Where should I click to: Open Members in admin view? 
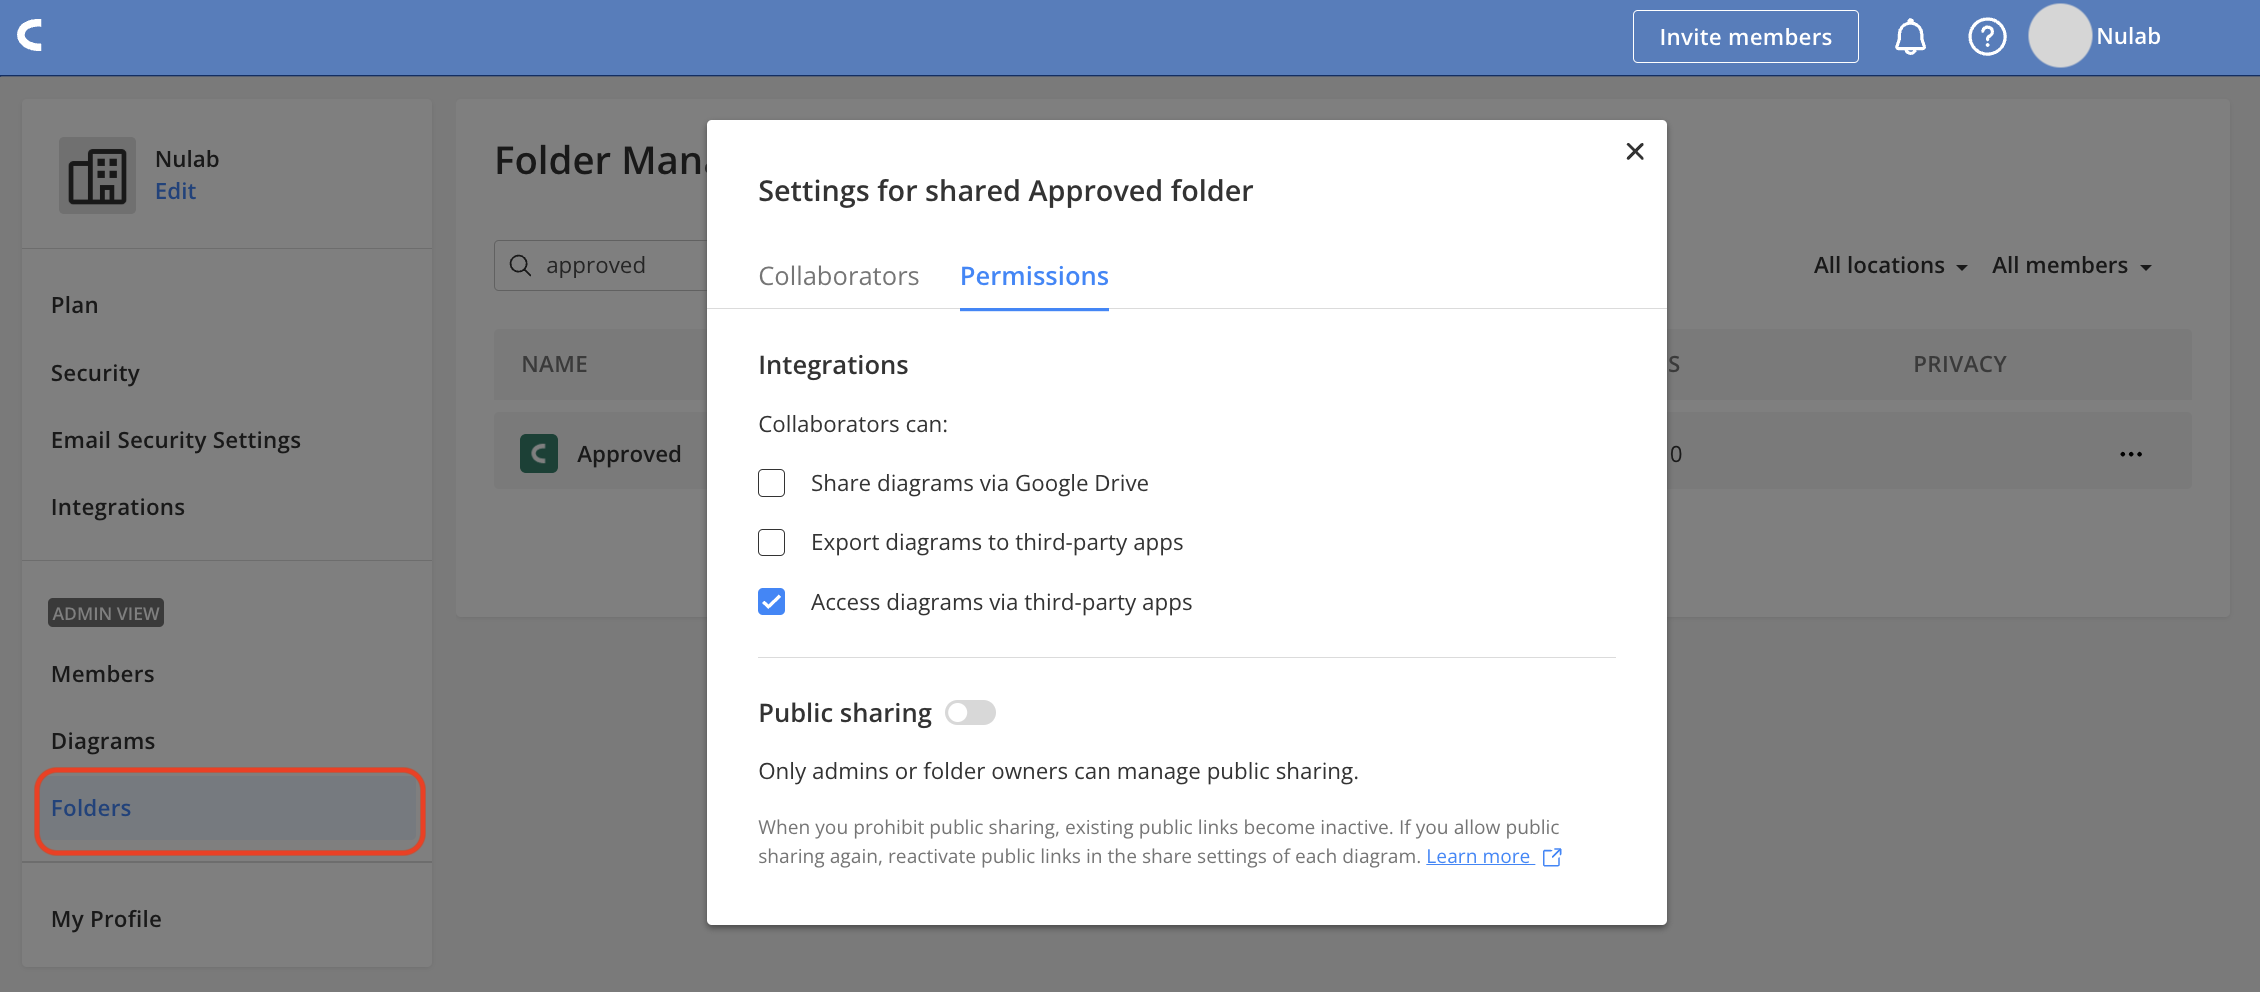click(103, 674)
